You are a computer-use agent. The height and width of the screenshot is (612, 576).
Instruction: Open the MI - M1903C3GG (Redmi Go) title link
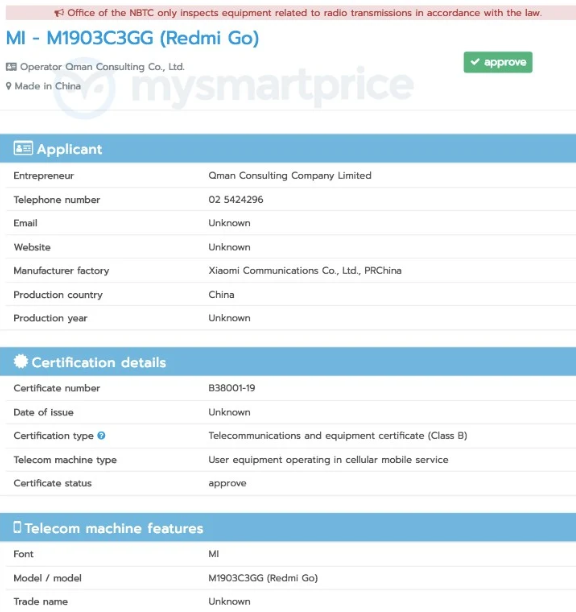click(132, 38)
